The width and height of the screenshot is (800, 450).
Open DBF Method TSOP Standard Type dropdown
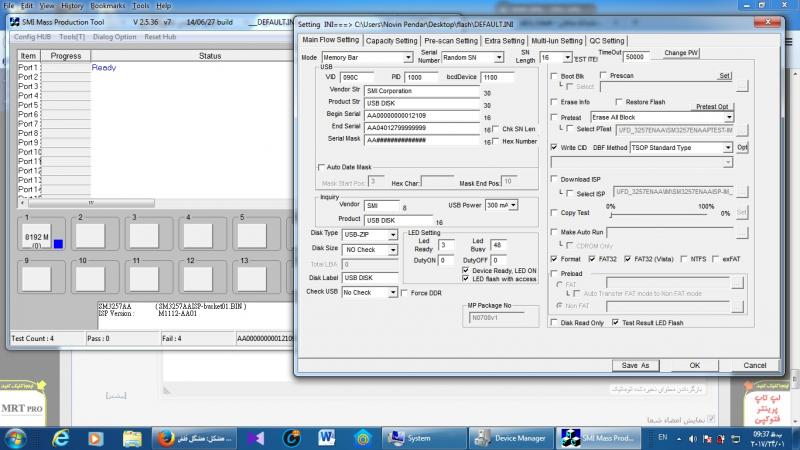[728, 148]
